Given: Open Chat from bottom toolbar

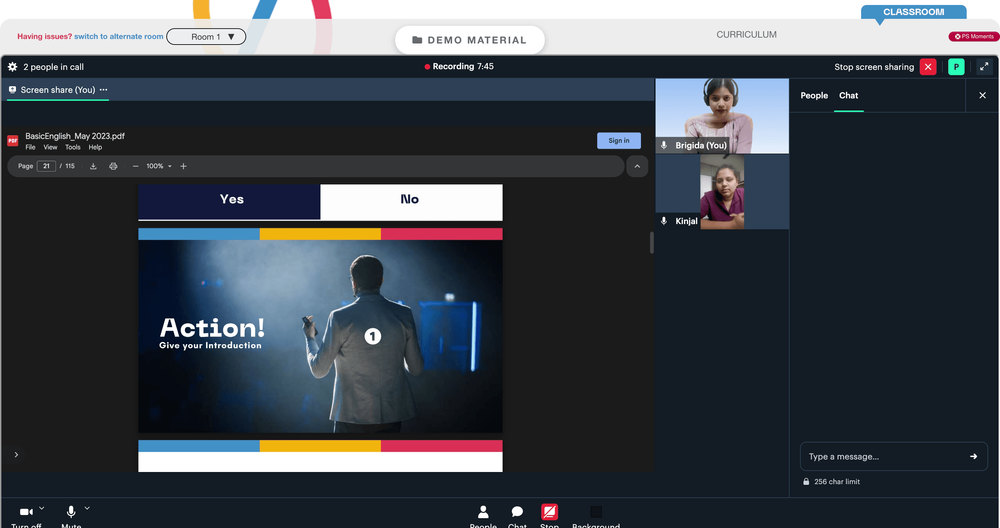Looking at the screenshot, I should click(x=517, y=517).
